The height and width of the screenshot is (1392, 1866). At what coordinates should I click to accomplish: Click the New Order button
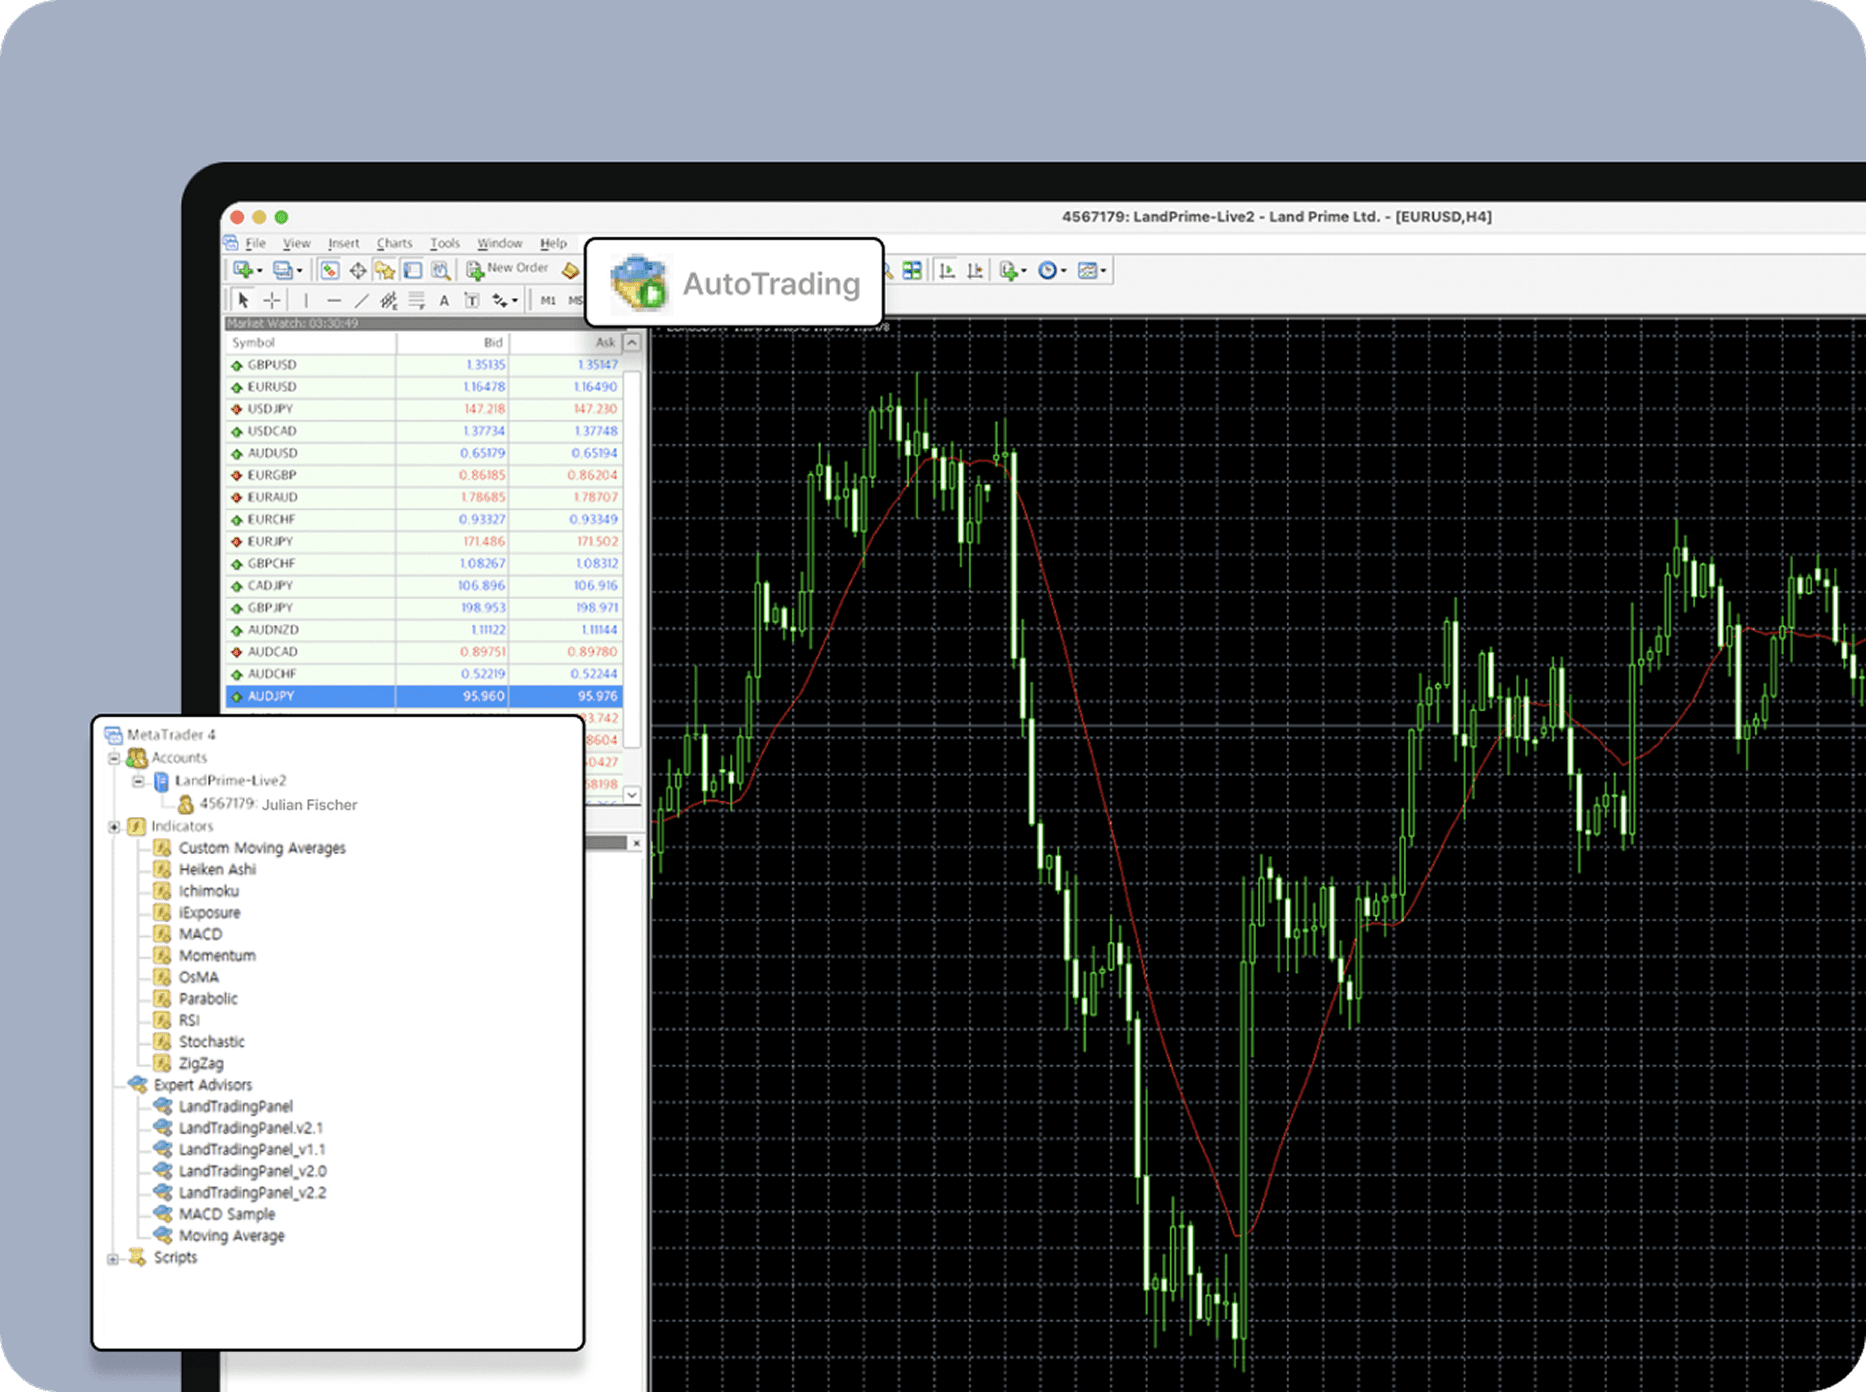[x=508, y=269]
